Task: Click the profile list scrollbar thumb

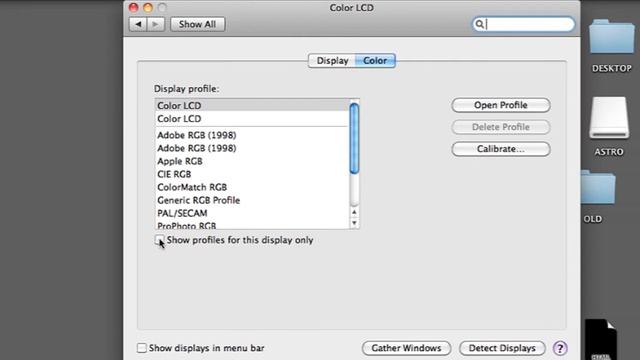Action: tap(354, 138)
